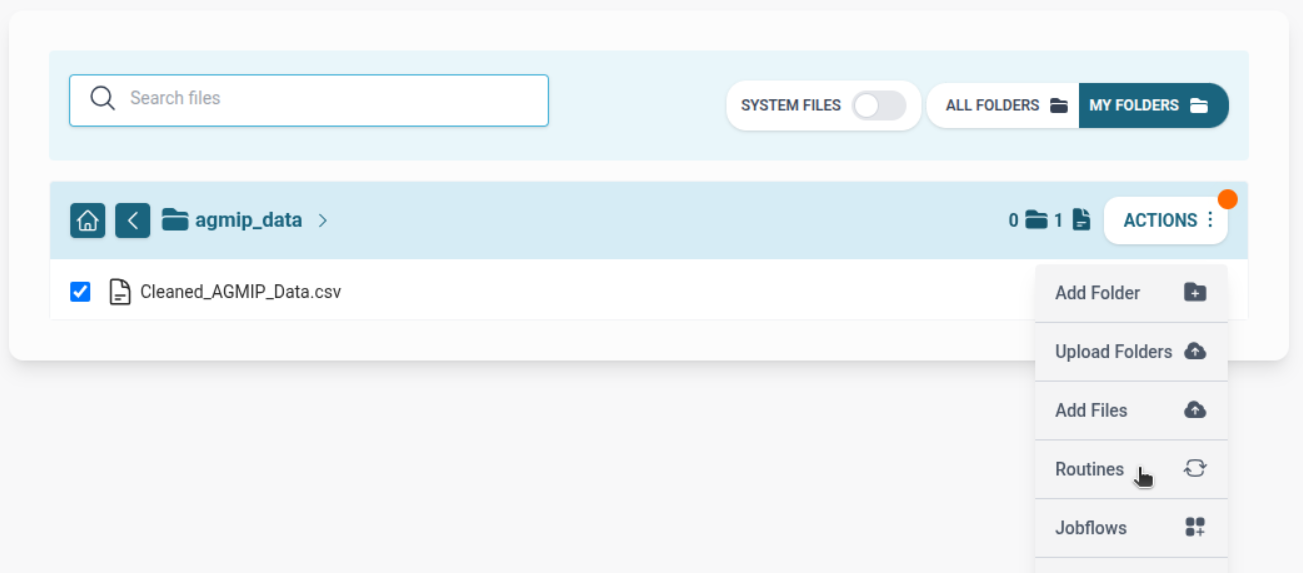
Task: Toggle the System Files switch
Action: (x=879, y=105)
